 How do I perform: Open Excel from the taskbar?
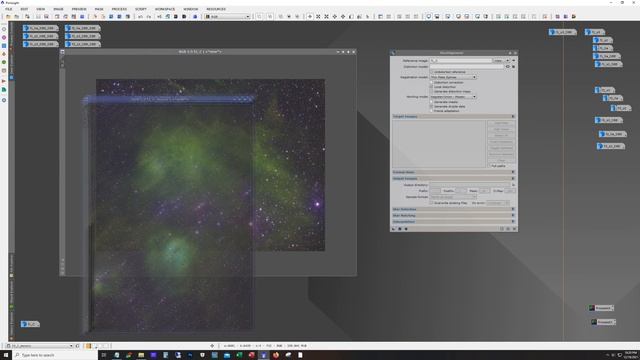[239, 355]
